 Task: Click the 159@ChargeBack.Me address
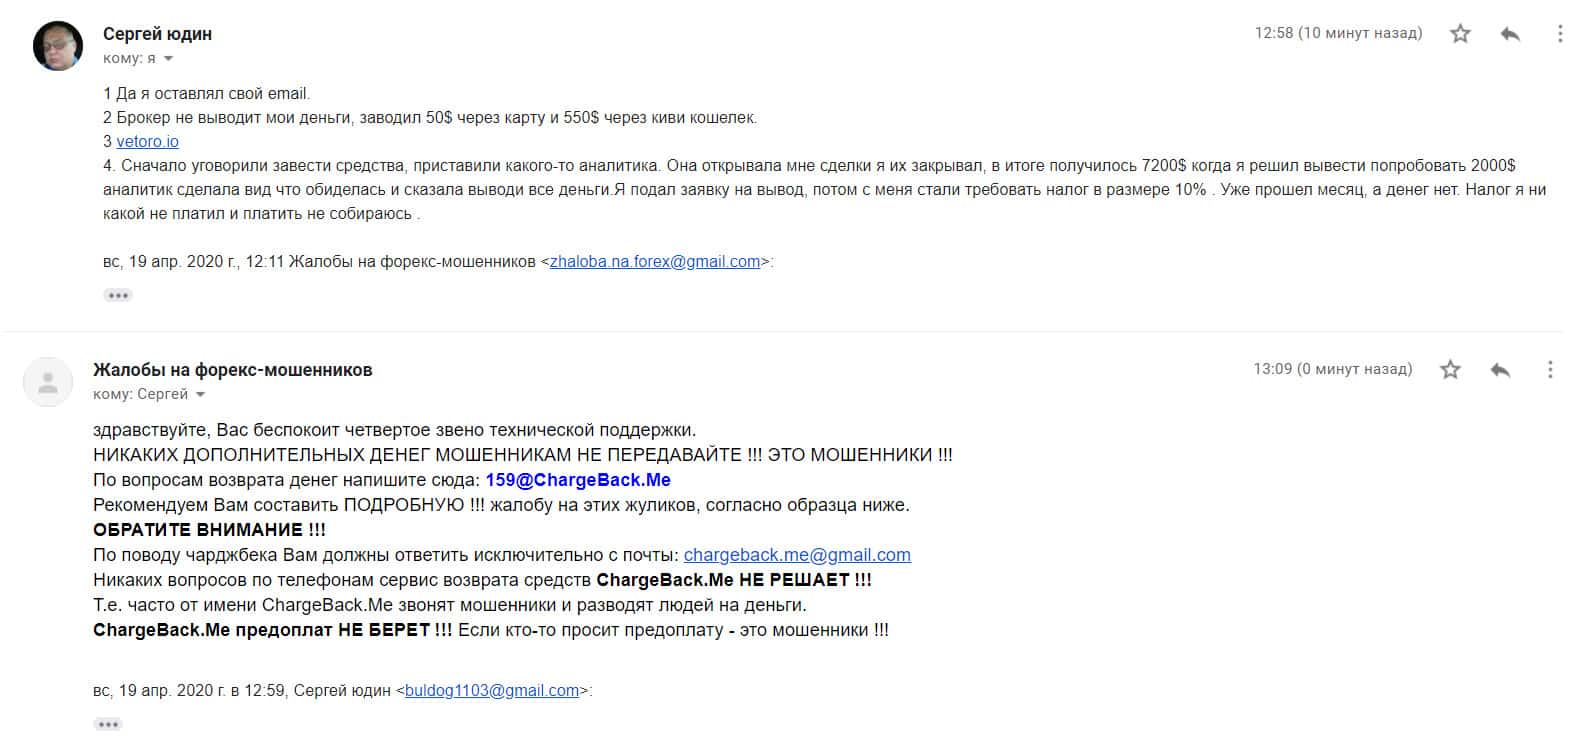point(578,480)
